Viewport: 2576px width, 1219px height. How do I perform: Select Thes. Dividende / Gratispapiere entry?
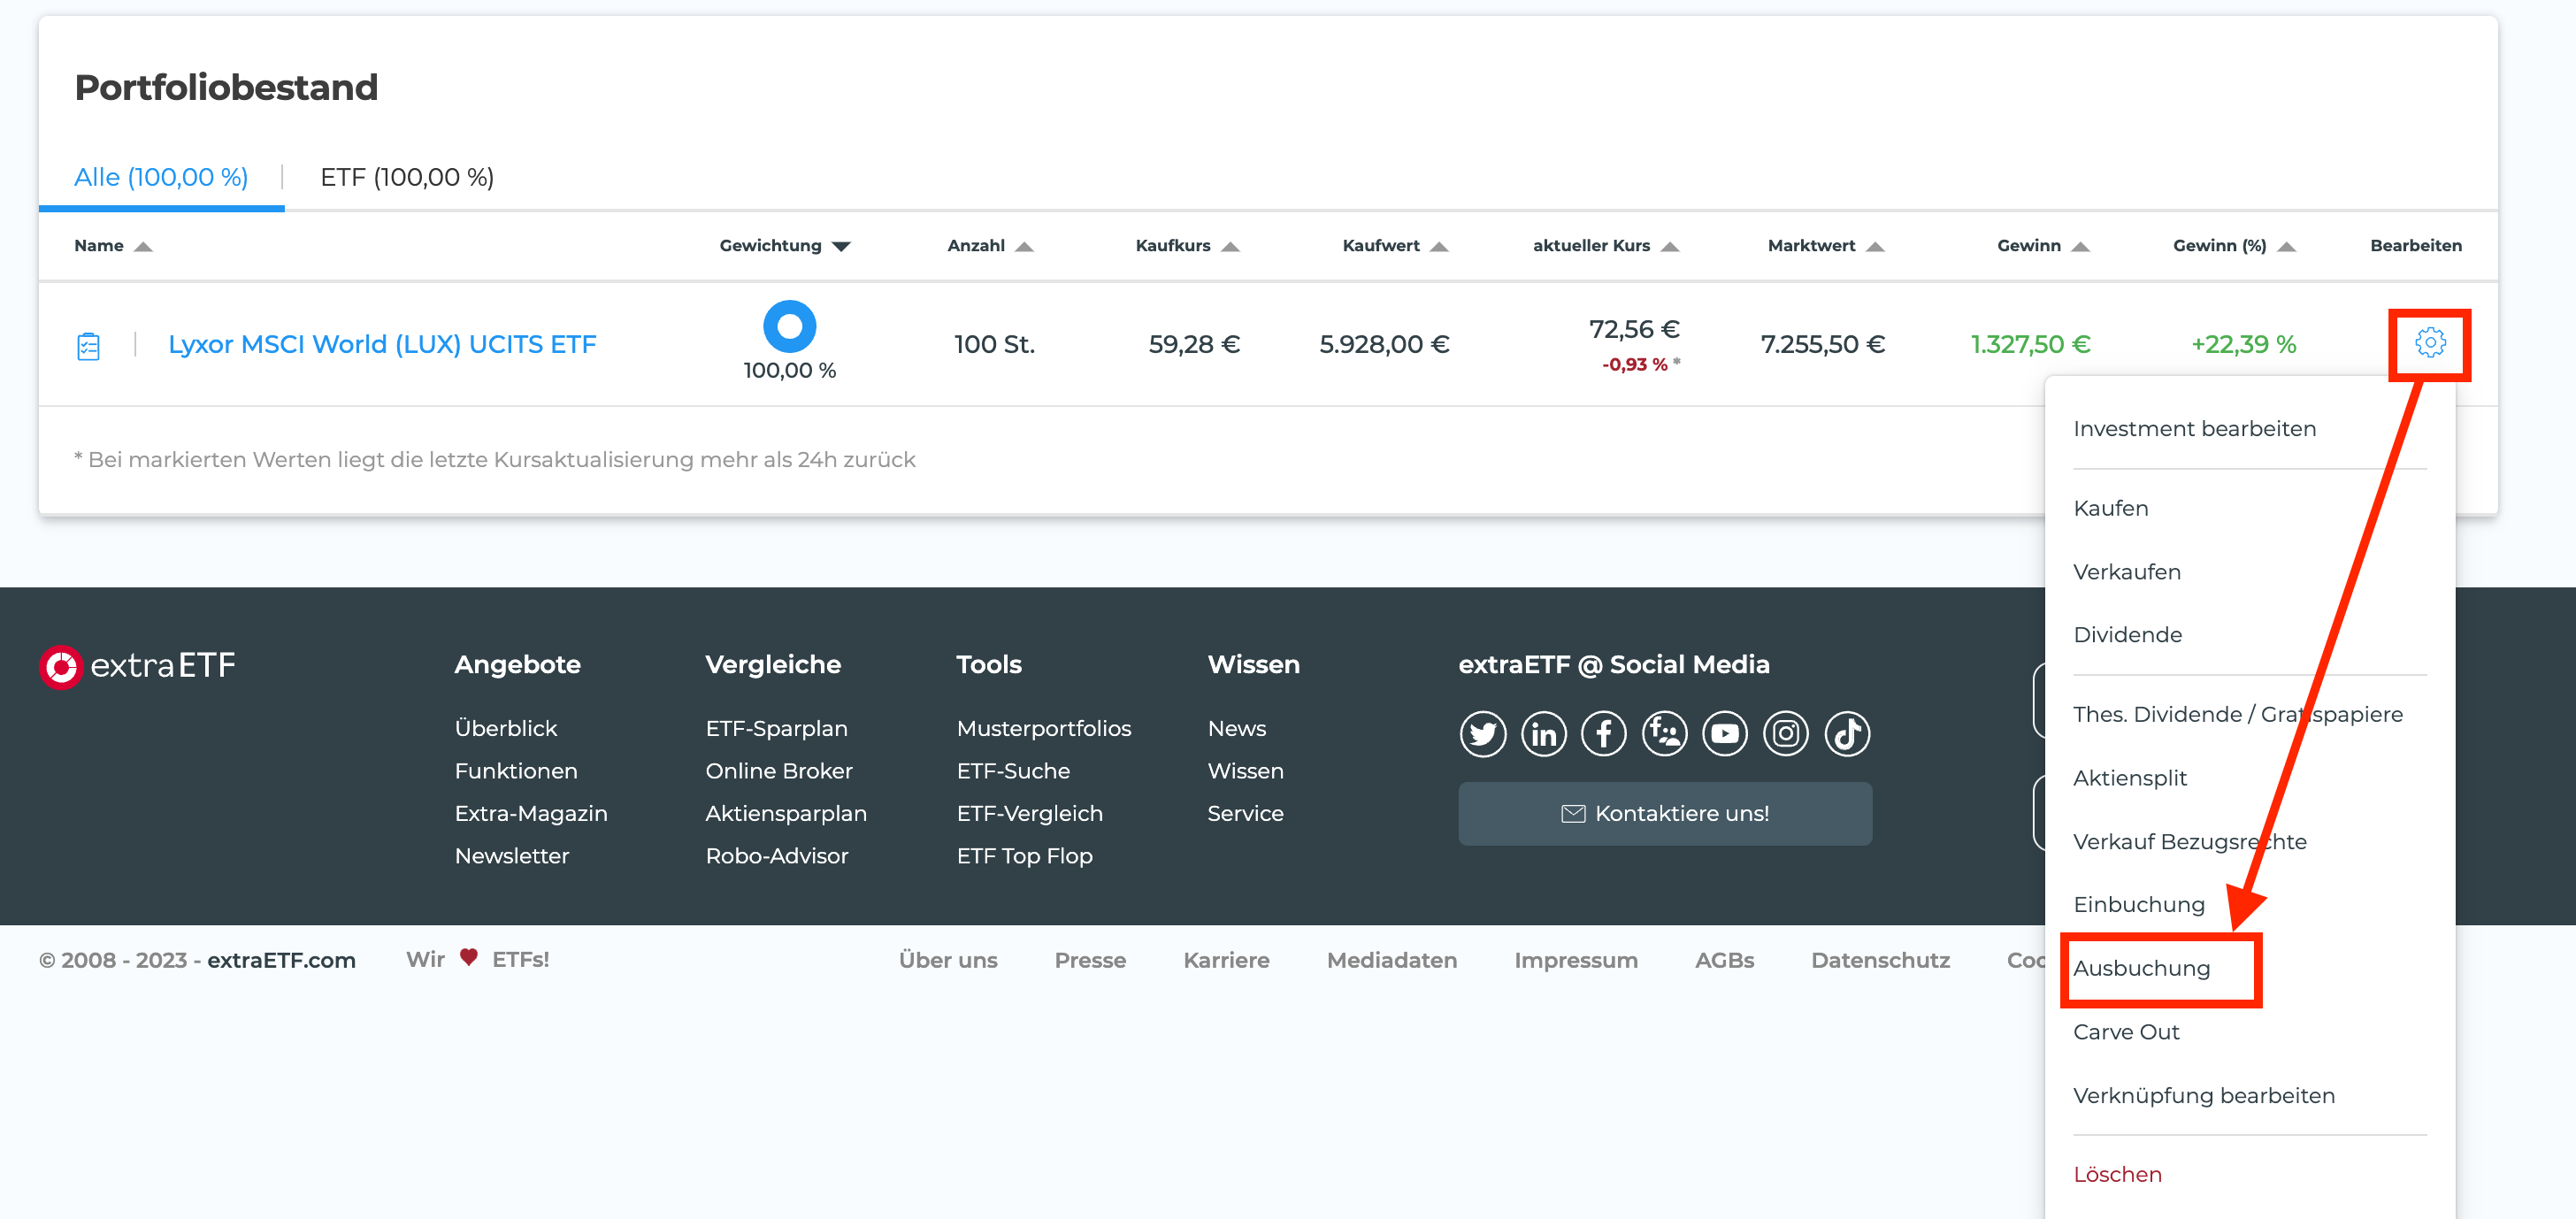click(2237, 715)
